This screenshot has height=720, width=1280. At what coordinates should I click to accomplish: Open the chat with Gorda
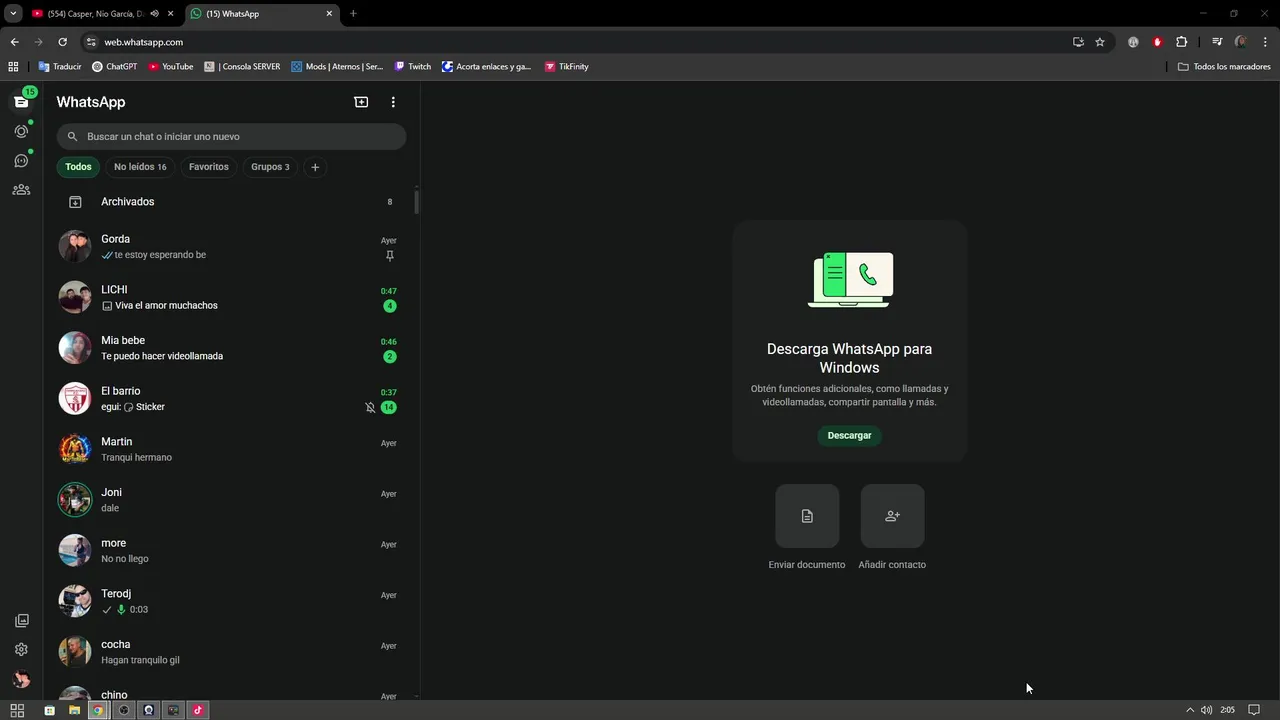[231, 247]
